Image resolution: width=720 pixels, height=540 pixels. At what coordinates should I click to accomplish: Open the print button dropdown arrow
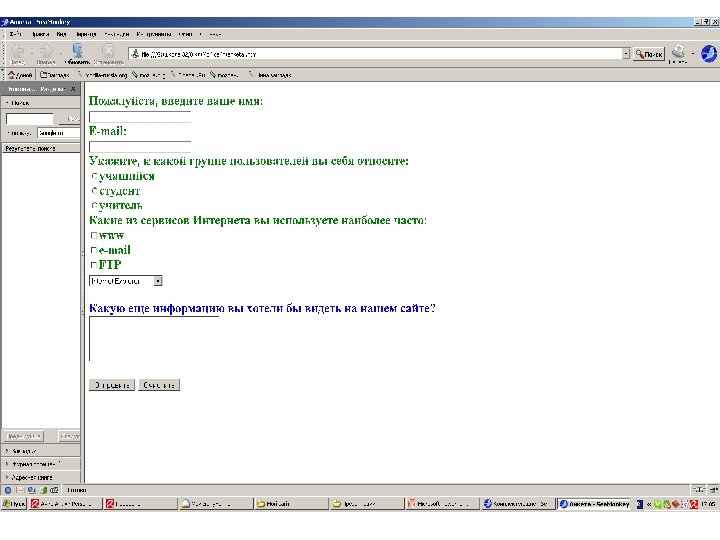692,53
